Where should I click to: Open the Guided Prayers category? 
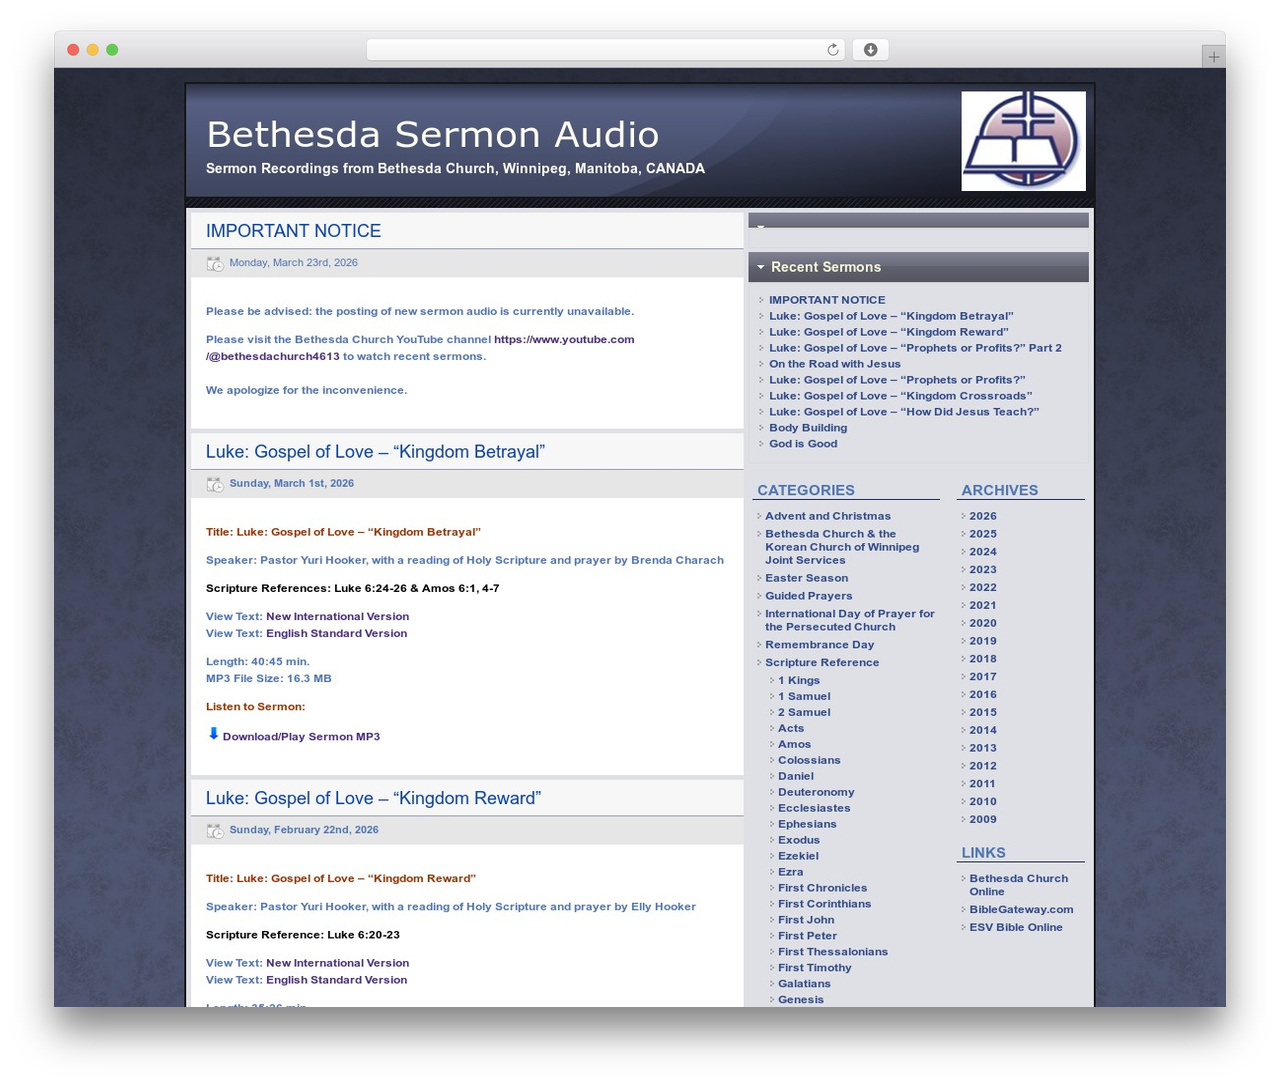click(809, 596)
